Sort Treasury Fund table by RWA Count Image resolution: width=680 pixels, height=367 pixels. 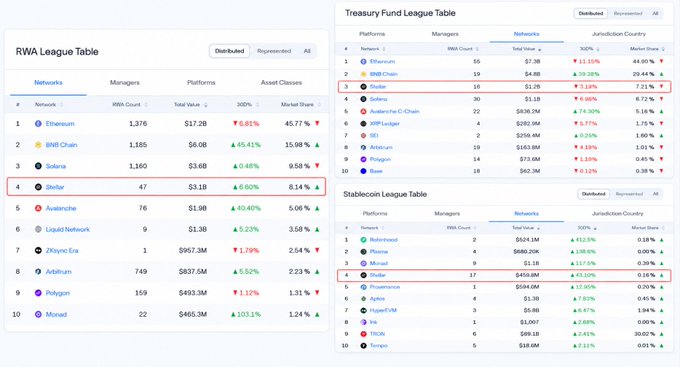click(x=463, y=49)
